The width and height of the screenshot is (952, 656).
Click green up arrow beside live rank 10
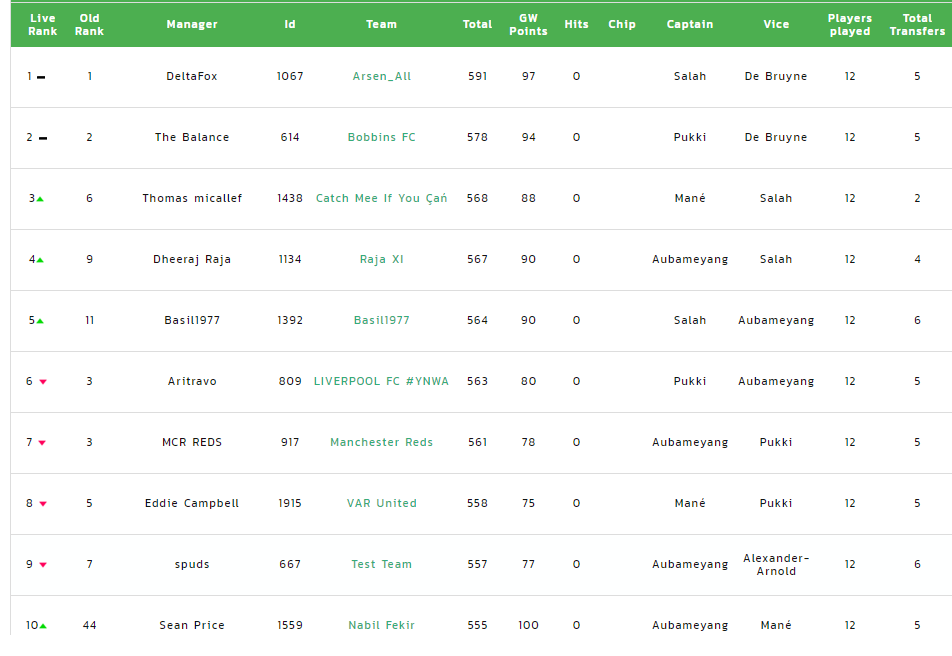[43, 626]
